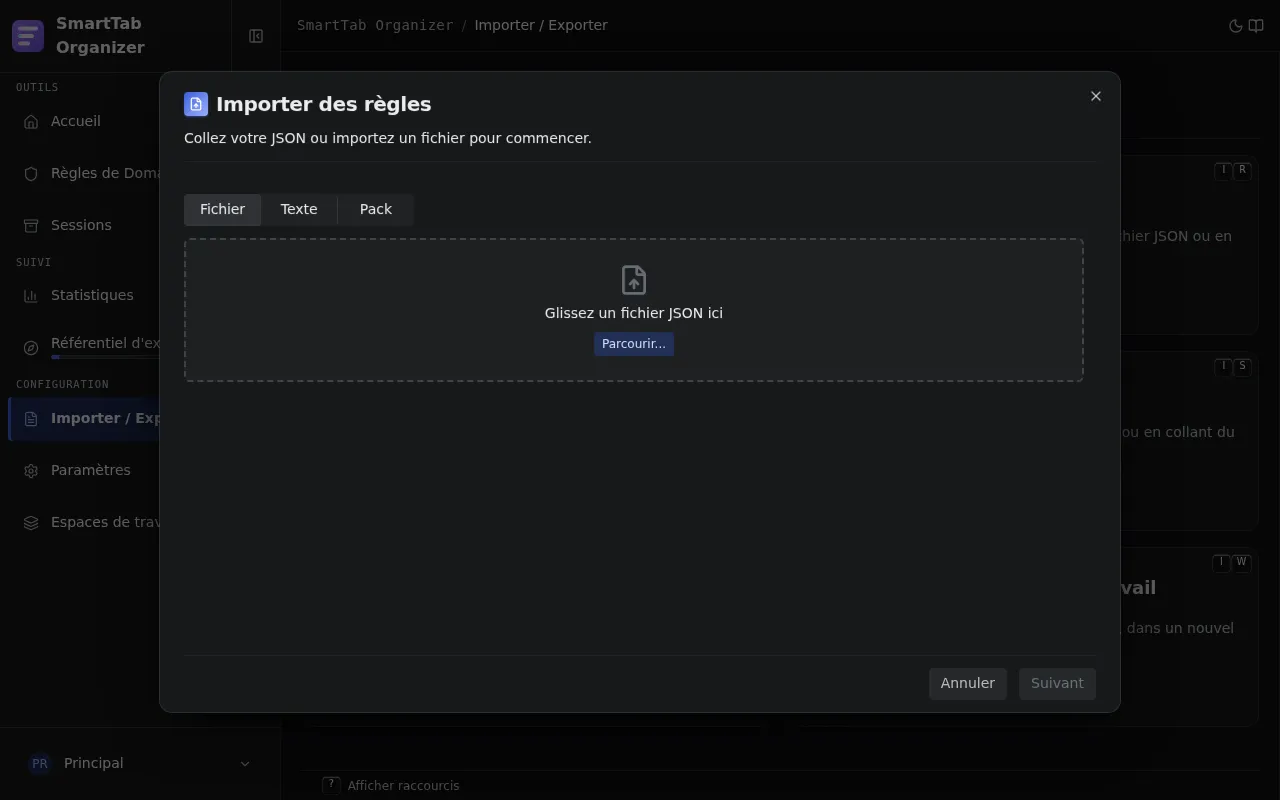The width and height of the screenshot is (1280, 800).
Task: Click the SmartTab Organizer logo icon
Action: tap(28, 36)
